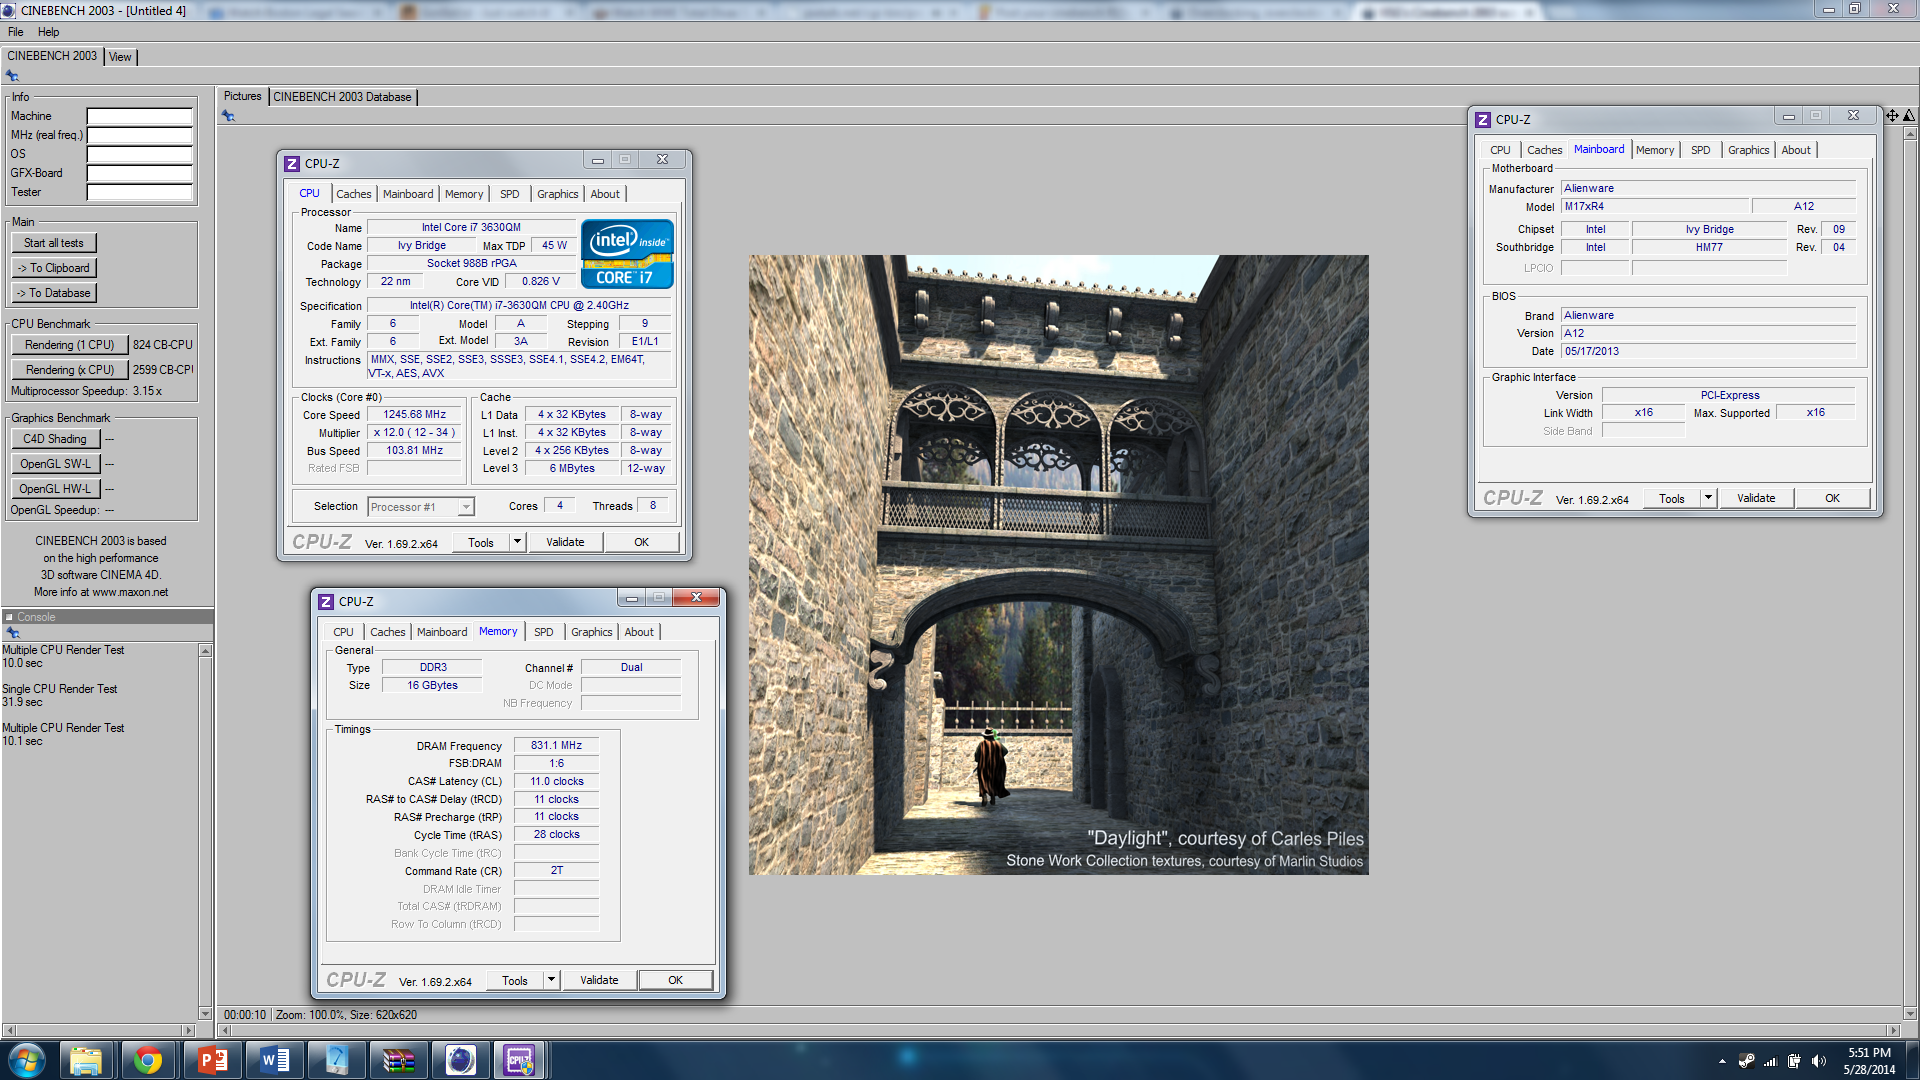Image resolution: width=1920 pixels, height=1080 pixels.
Task: Open the Help menu
Action: (48, 32)
